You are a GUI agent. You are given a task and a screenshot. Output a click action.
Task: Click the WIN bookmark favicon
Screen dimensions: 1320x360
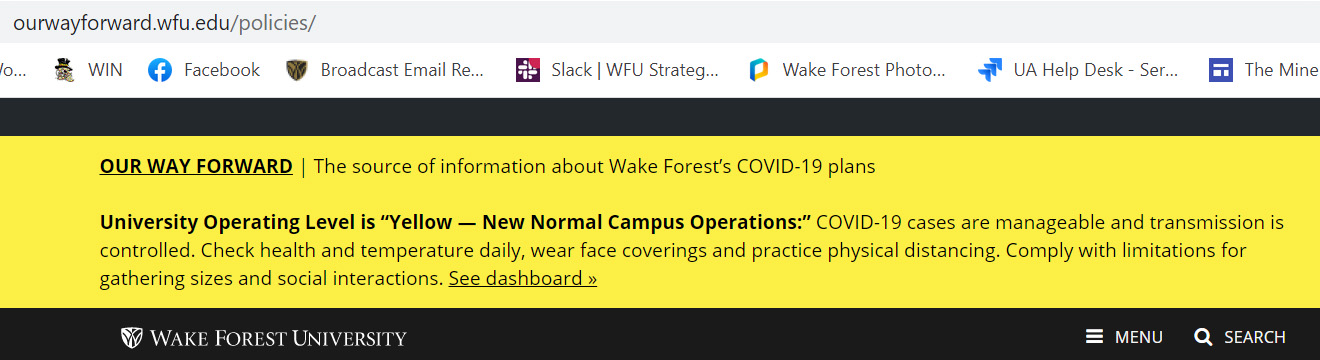pos(66,70)
